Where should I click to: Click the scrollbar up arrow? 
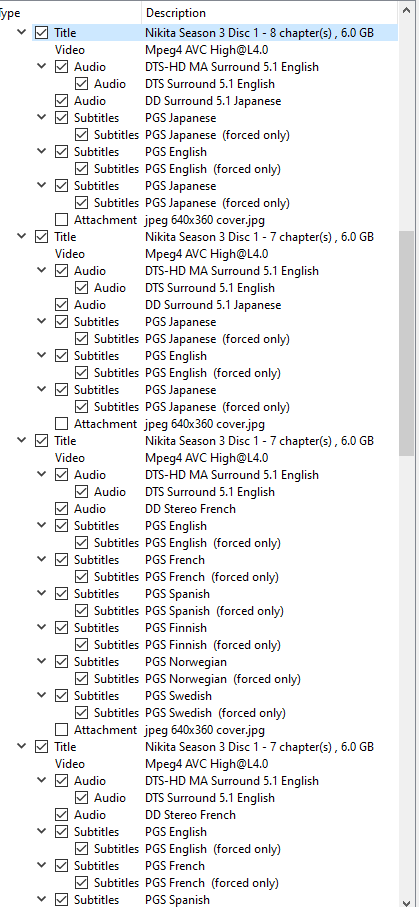[406, 11]
